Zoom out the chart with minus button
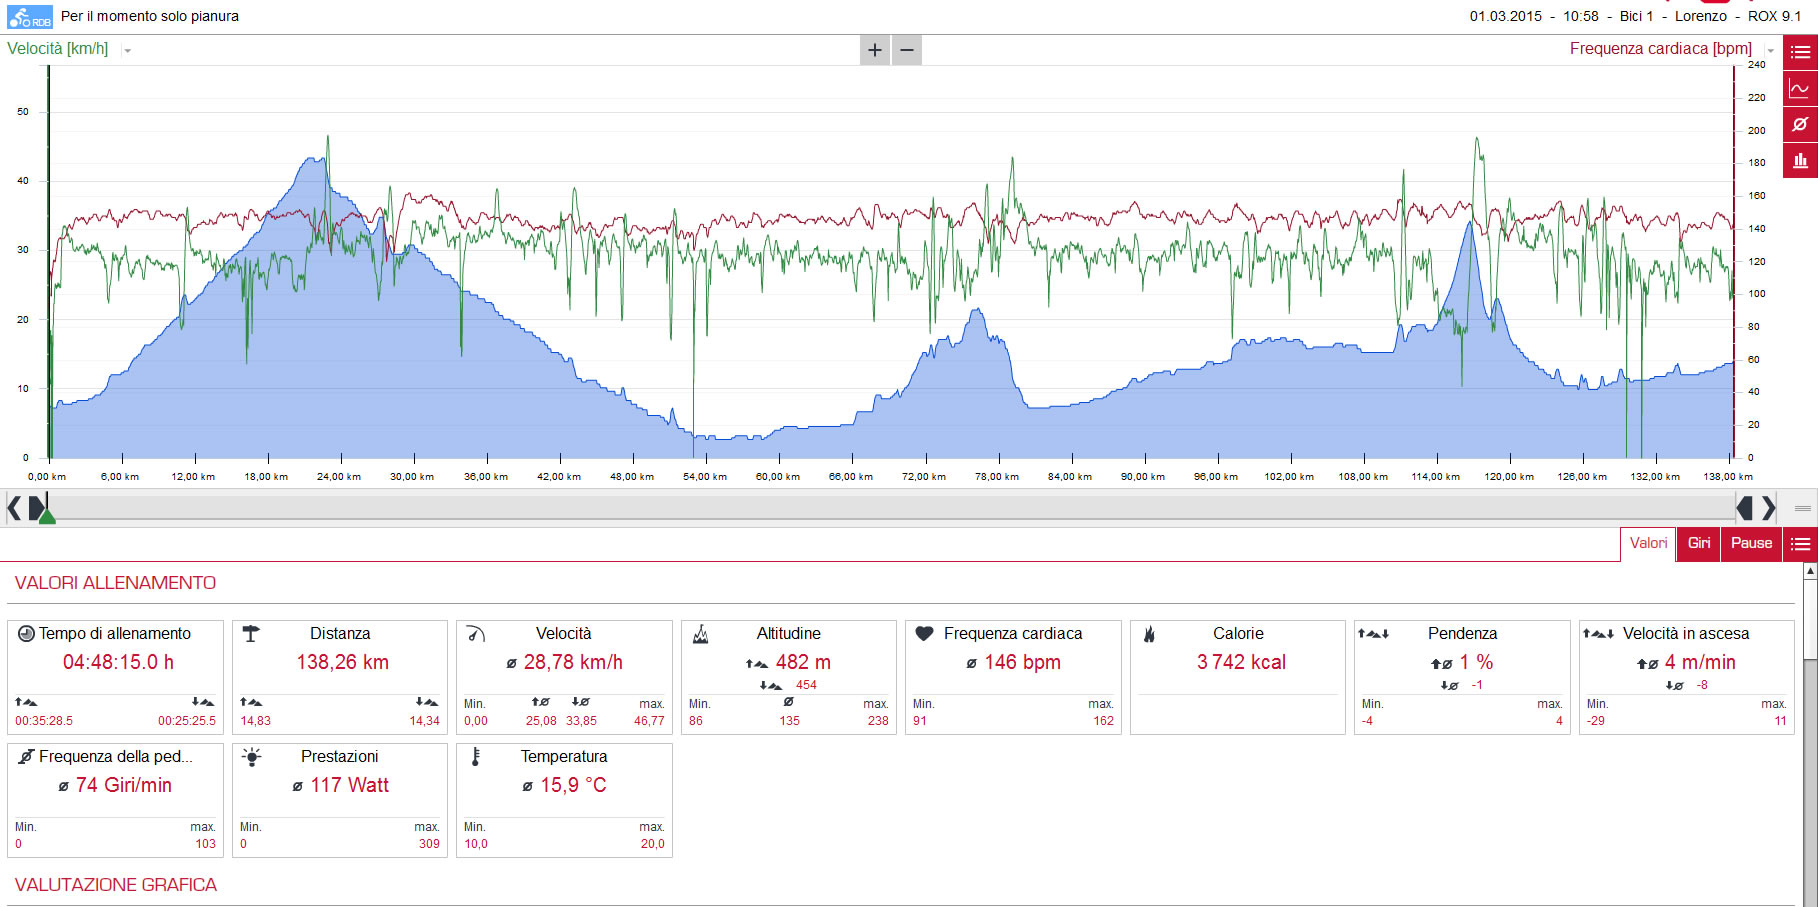This screenshot has height=907, width=1818. (x=907, y=50)
